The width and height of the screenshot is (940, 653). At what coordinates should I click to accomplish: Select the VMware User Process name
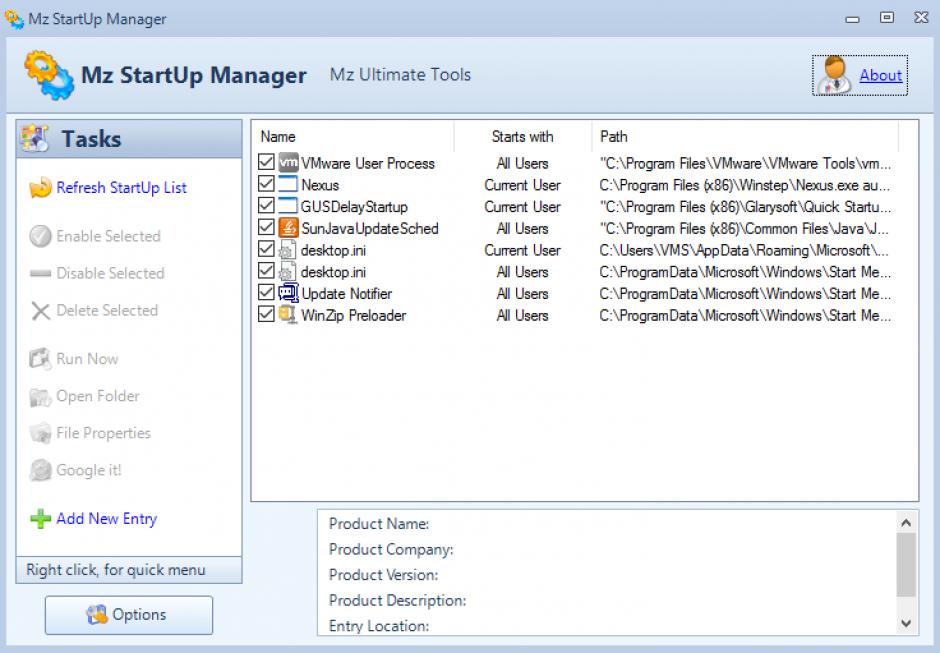[x=367, y=163]
